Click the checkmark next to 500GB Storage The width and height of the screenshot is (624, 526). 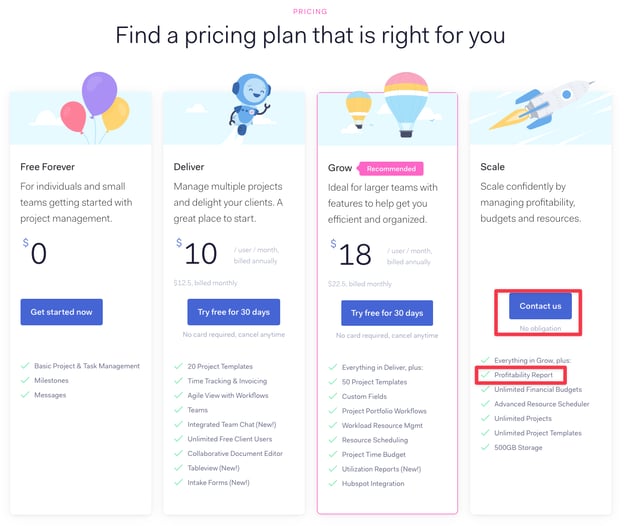(x=485, y=447)
